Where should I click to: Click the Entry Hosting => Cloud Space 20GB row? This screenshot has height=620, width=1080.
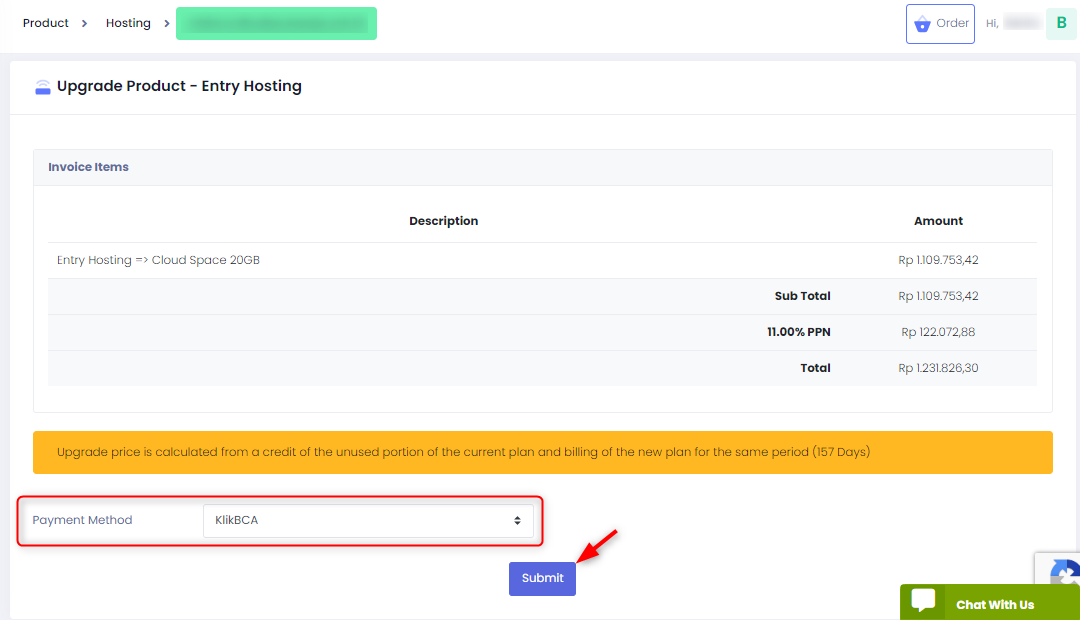click(x=542, y=260)
